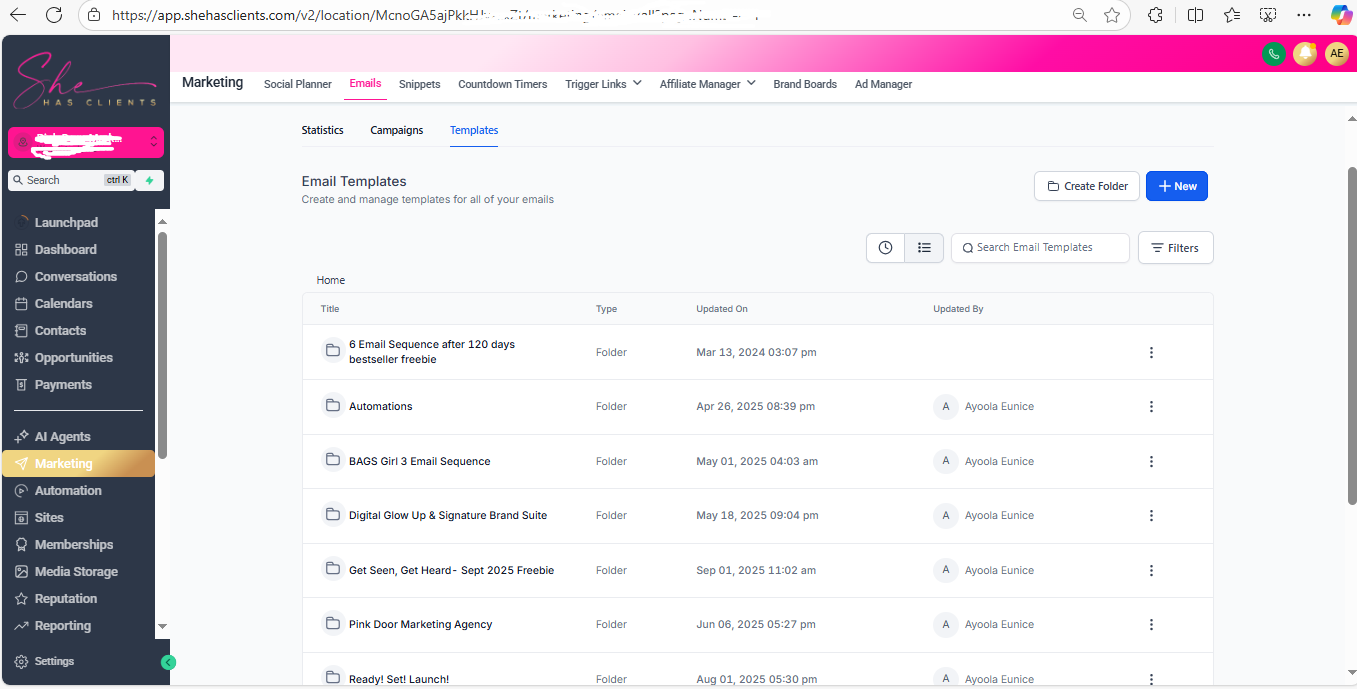This screenshot has height=689, width=1357.
Task: Click the green phone dialer icon
Action: click(x=1273, y=54)
